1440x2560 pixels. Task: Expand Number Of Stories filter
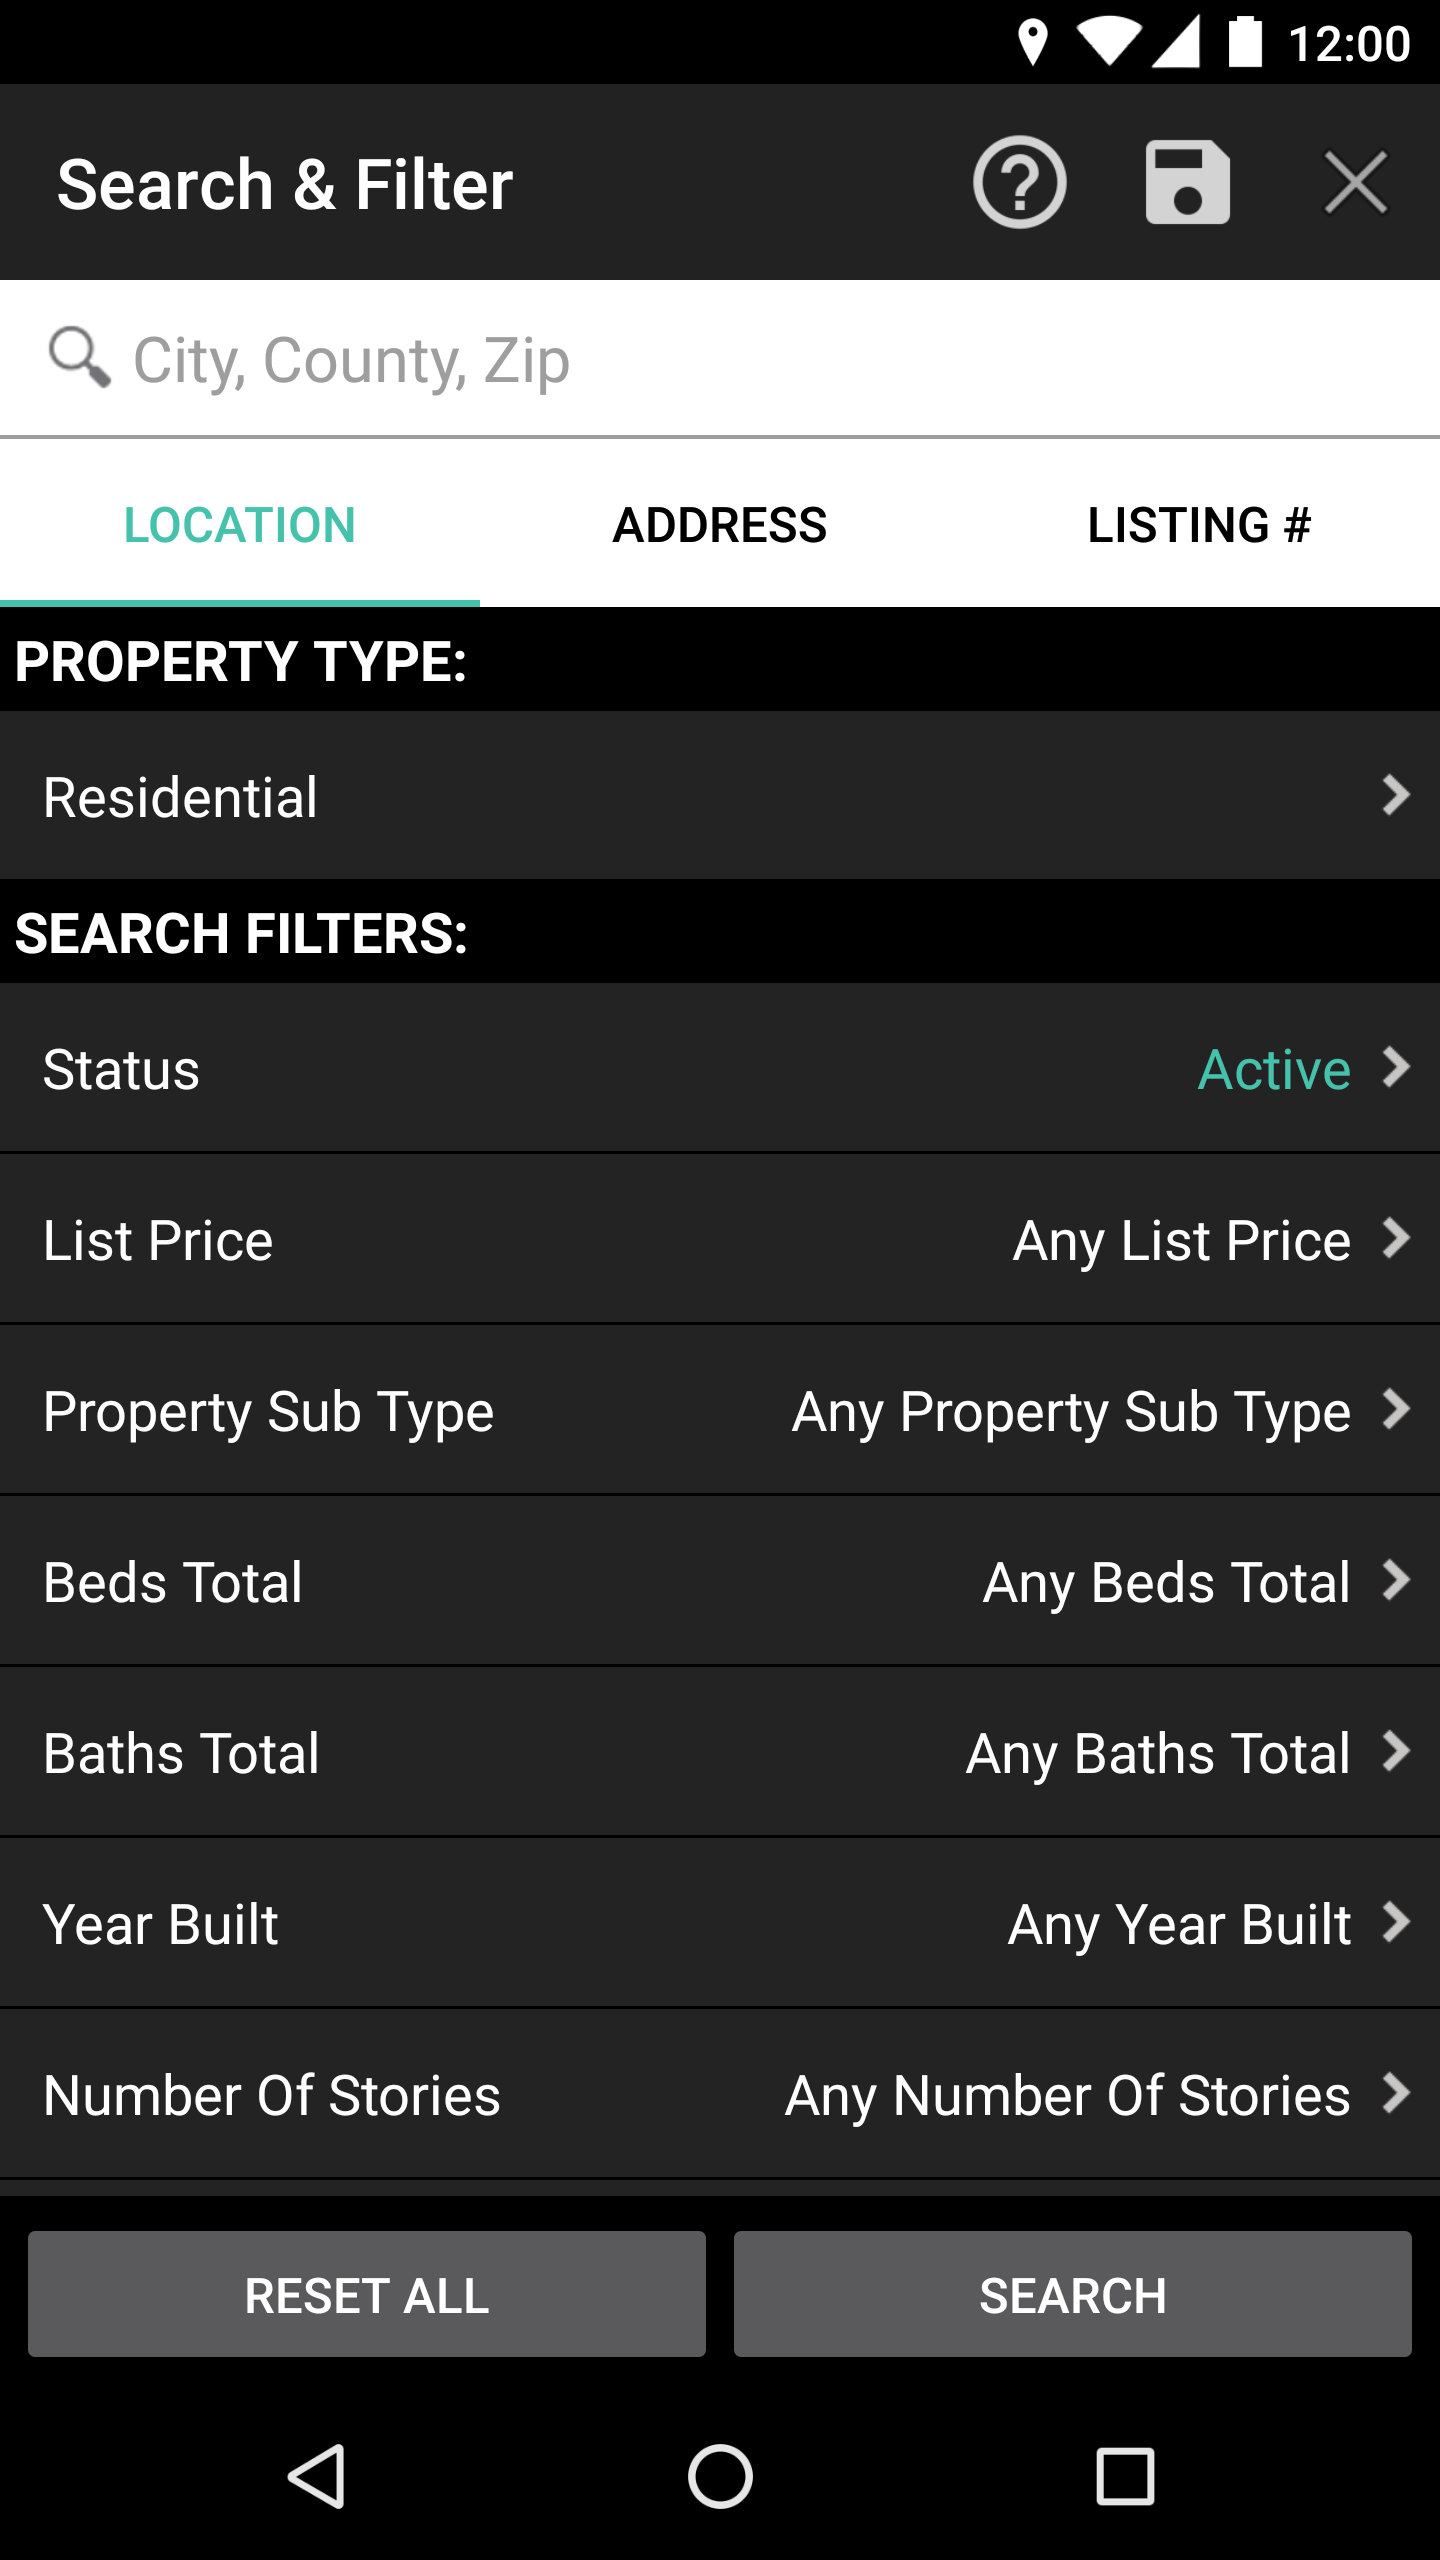[720, 2095]
